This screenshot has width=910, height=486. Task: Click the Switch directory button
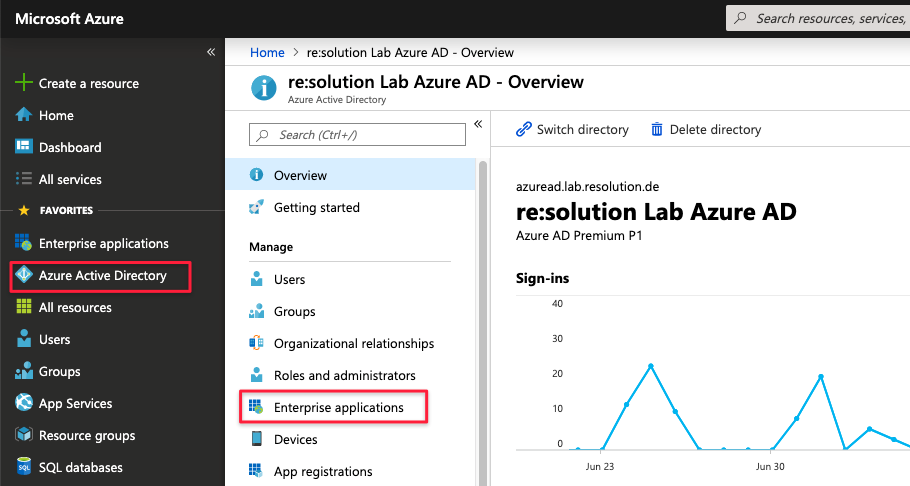coord(572,129)
